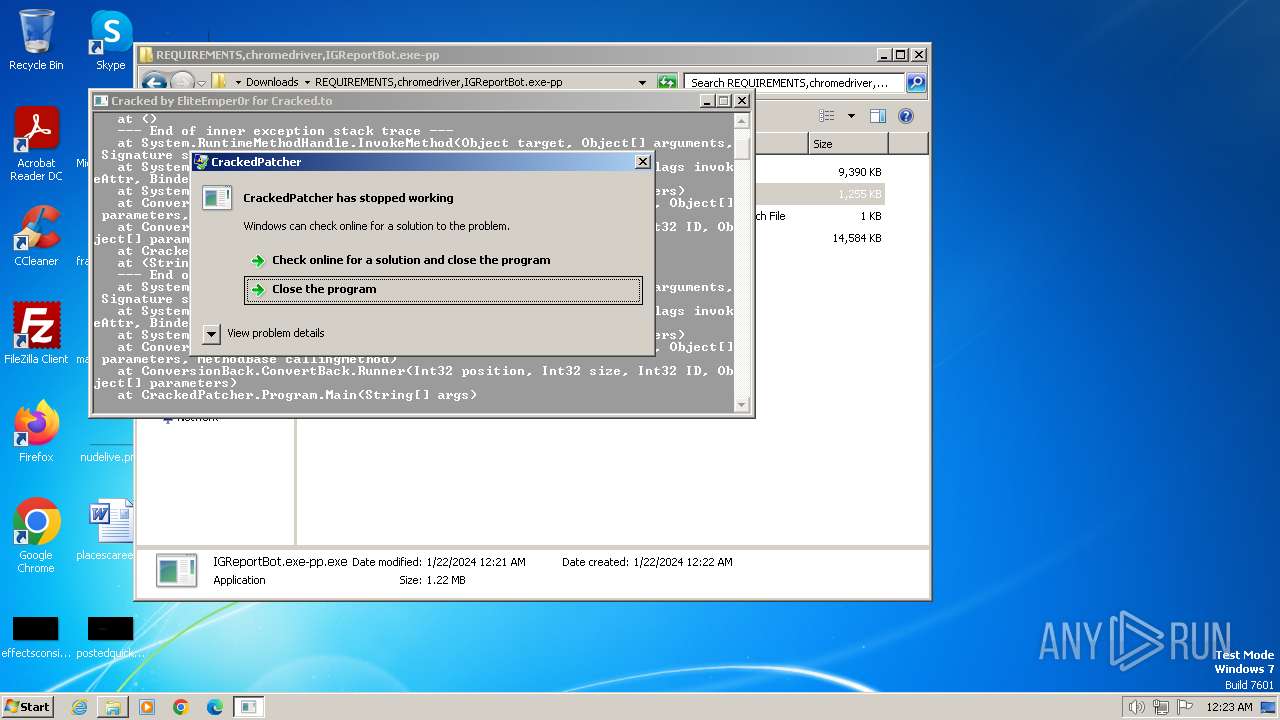Screen dimensions: 1280x720
Task: Open Windows Explorer taskbar icon
Action: (x=113, y=707)
